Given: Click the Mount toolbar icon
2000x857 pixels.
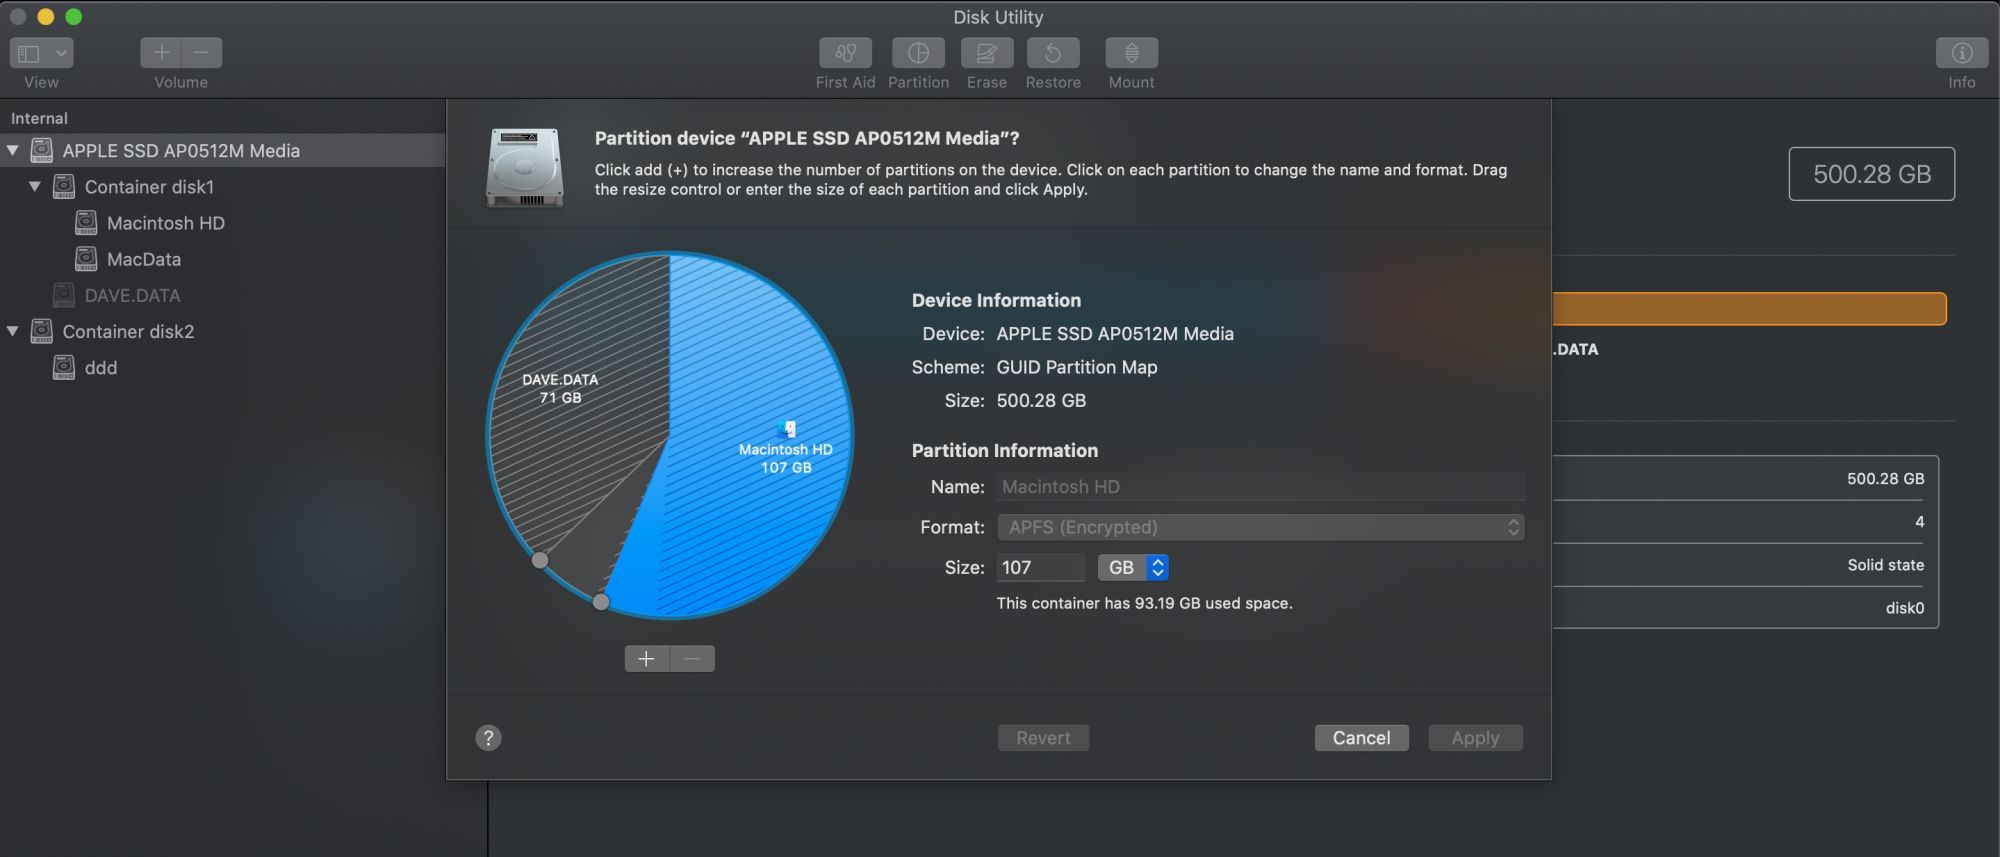Looking at the screenshot, I should click(1131, 53).
